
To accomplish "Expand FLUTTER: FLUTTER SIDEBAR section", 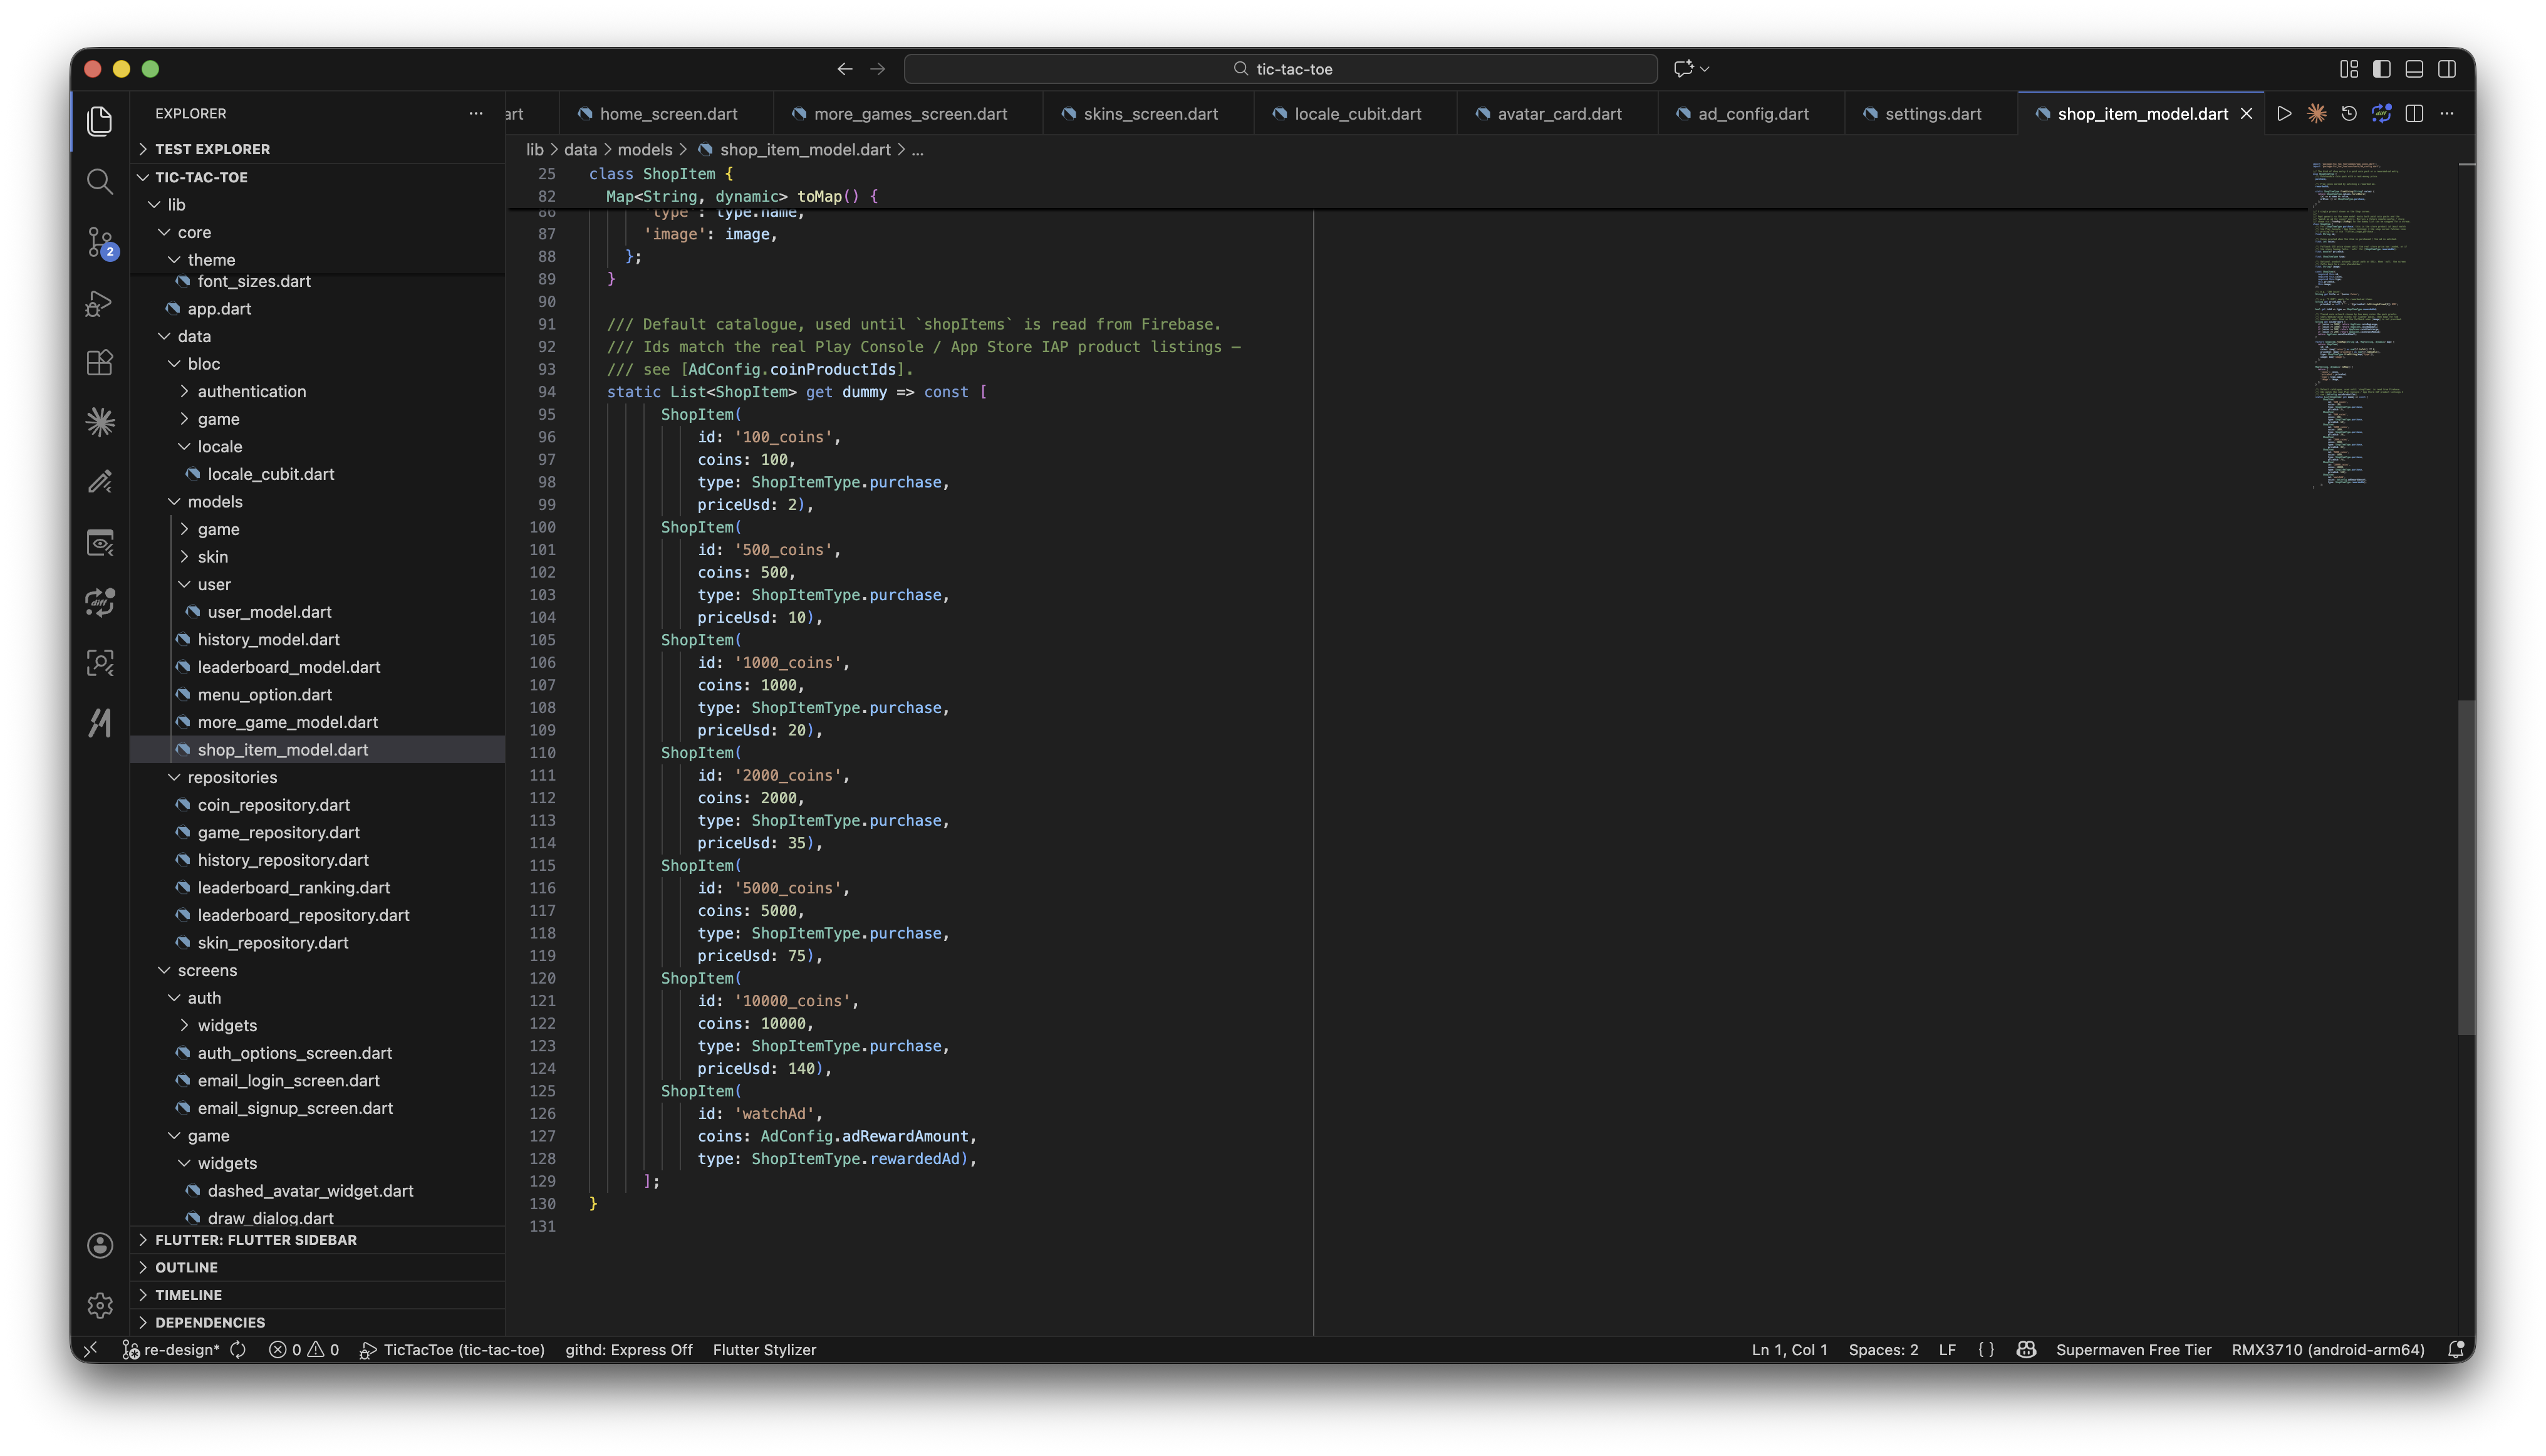I will point(318,1240).
